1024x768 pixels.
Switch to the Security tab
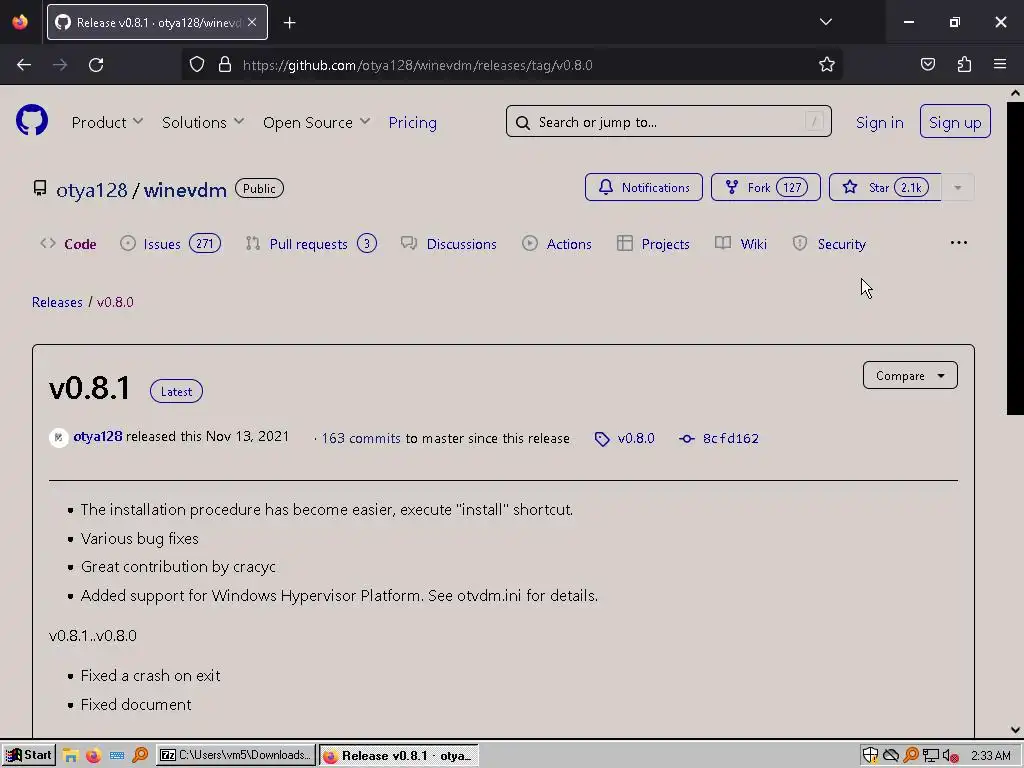click(828, 244)
